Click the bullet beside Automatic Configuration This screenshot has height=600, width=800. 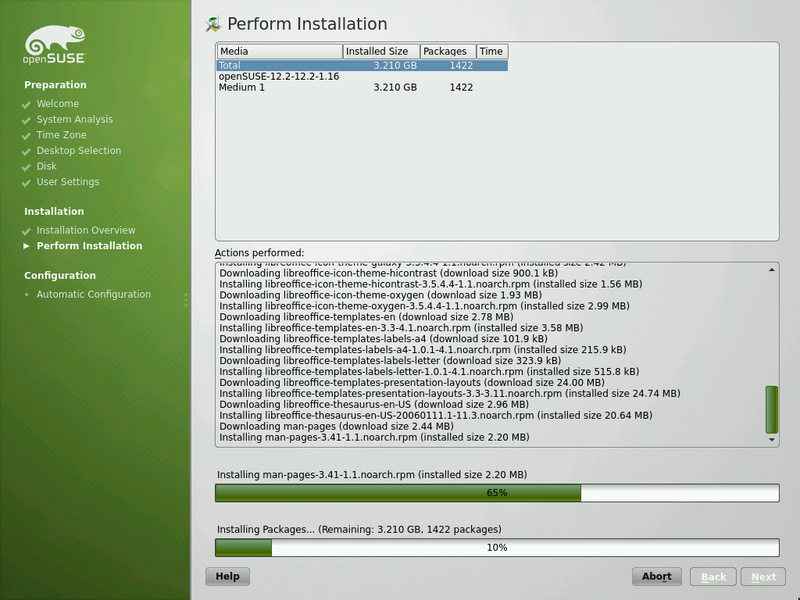coord(27,294)
